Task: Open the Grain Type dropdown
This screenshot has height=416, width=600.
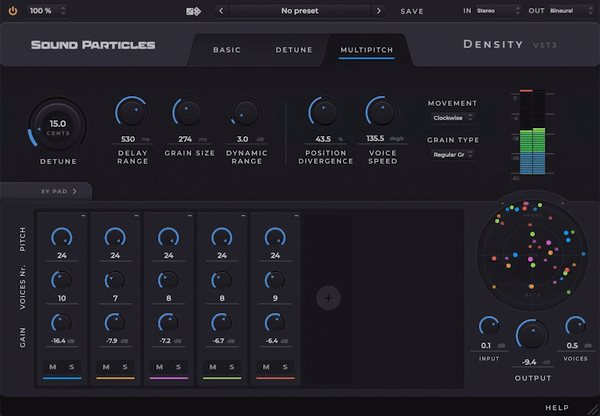Action: (452, 155)
